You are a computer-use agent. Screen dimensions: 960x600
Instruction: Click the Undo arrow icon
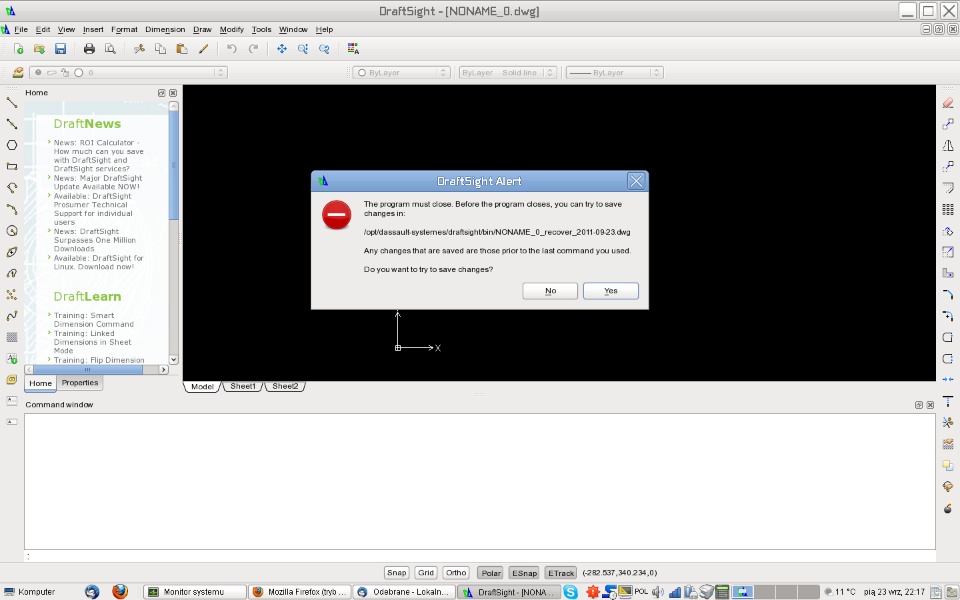point(231,49)
